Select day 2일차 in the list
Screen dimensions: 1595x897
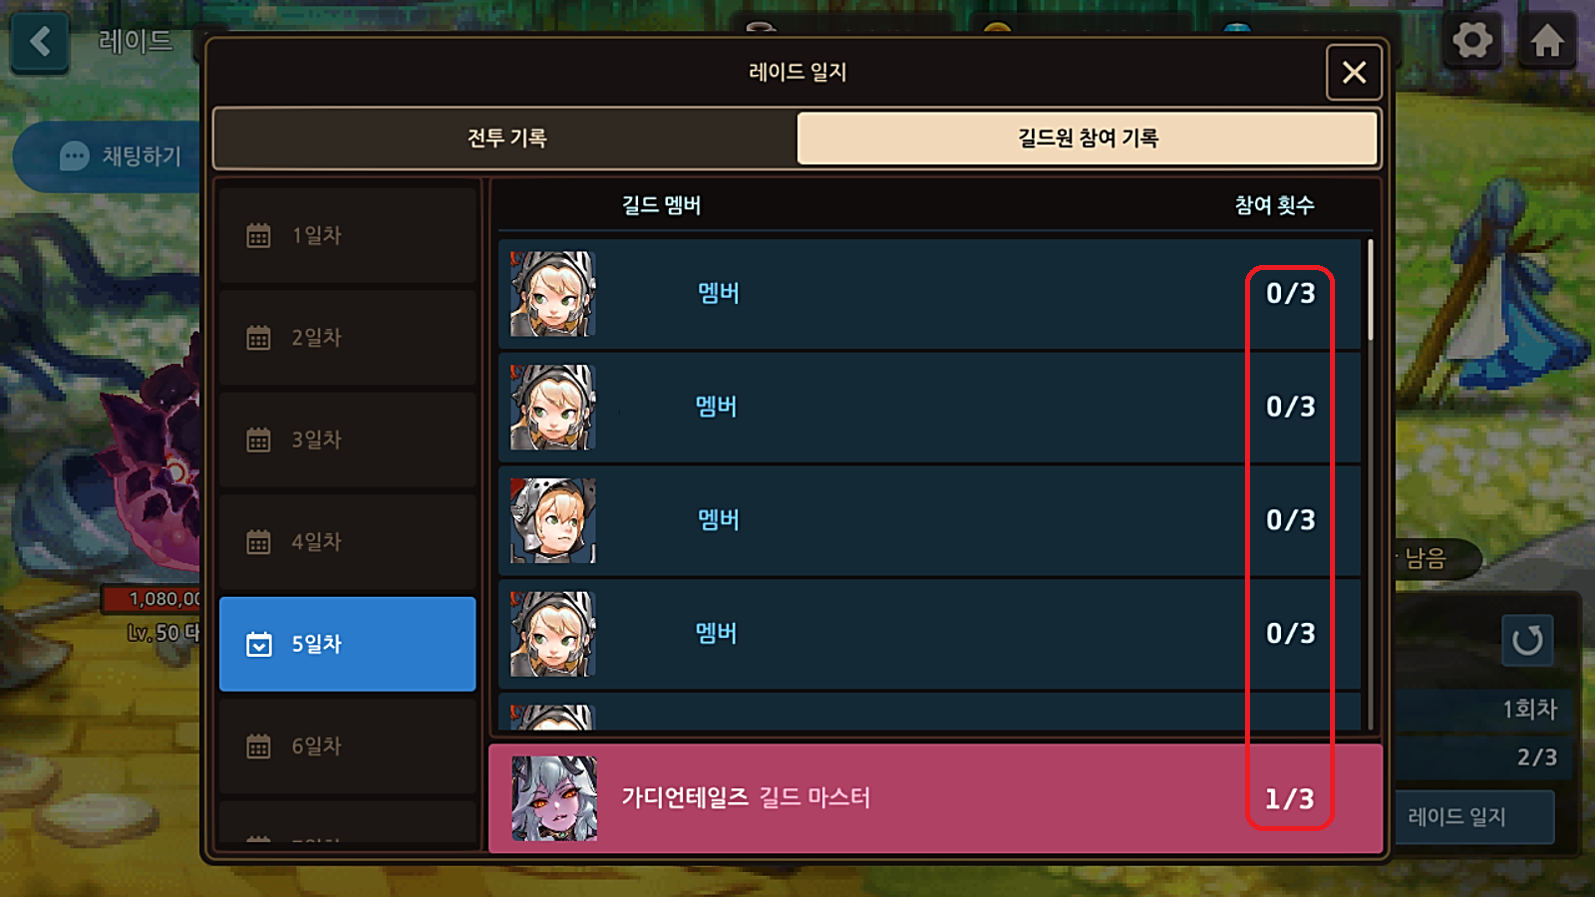tap(347, 338)
